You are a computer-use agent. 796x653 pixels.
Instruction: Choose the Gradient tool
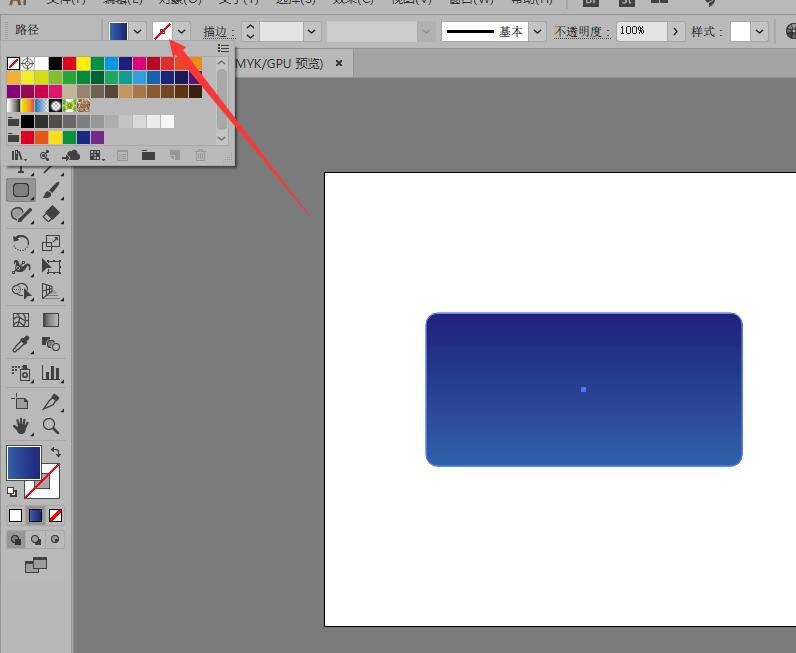[51, 320]
